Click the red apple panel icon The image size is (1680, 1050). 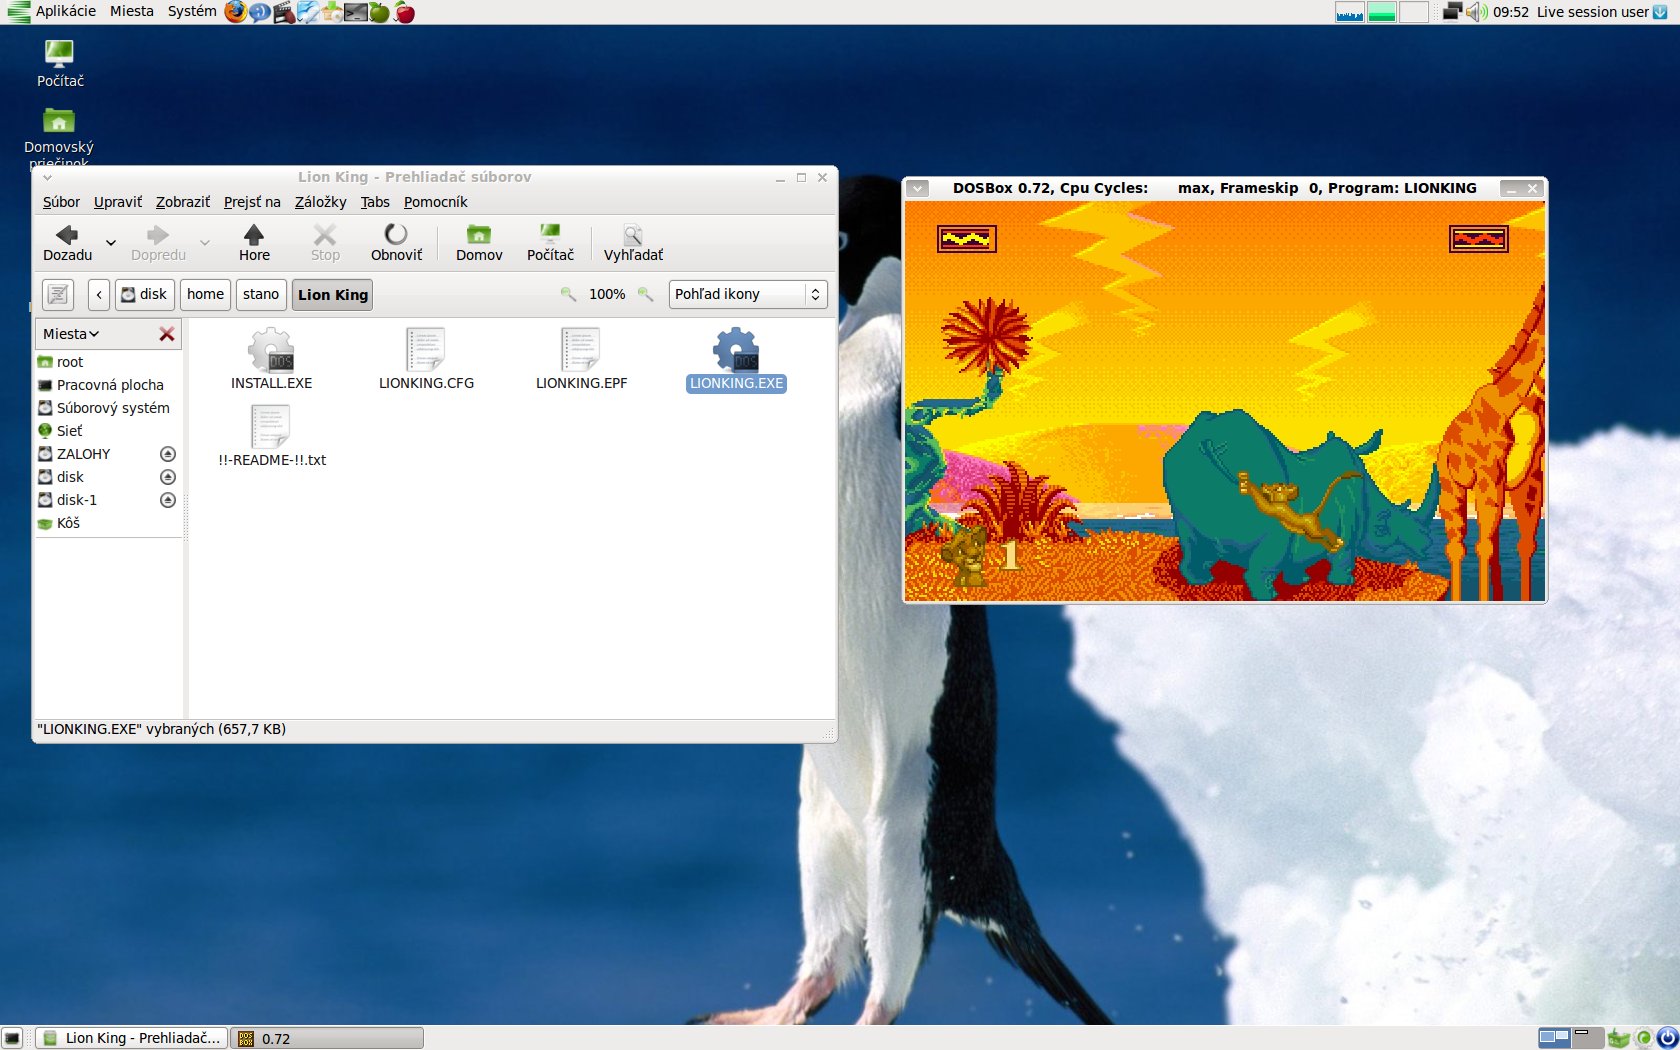[x=404, y=12]
